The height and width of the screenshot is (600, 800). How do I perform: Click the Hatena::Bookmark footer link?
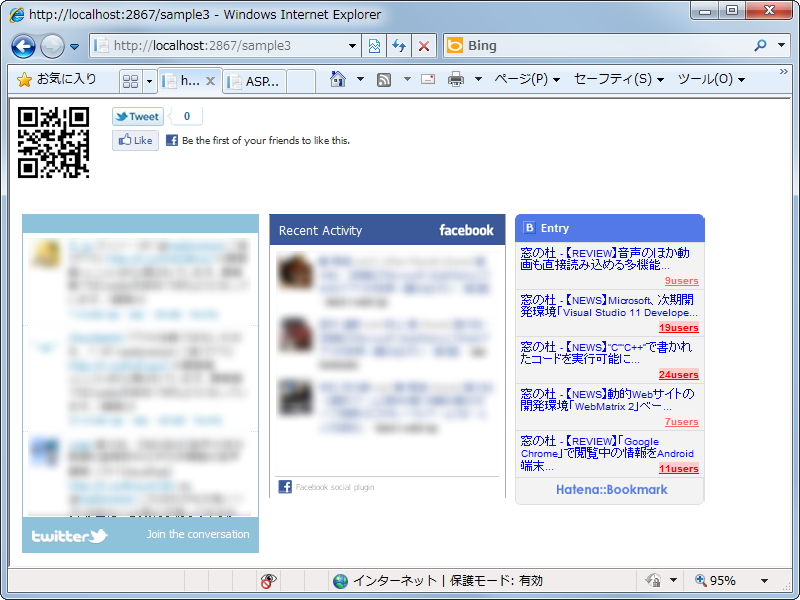coord(611,490)
